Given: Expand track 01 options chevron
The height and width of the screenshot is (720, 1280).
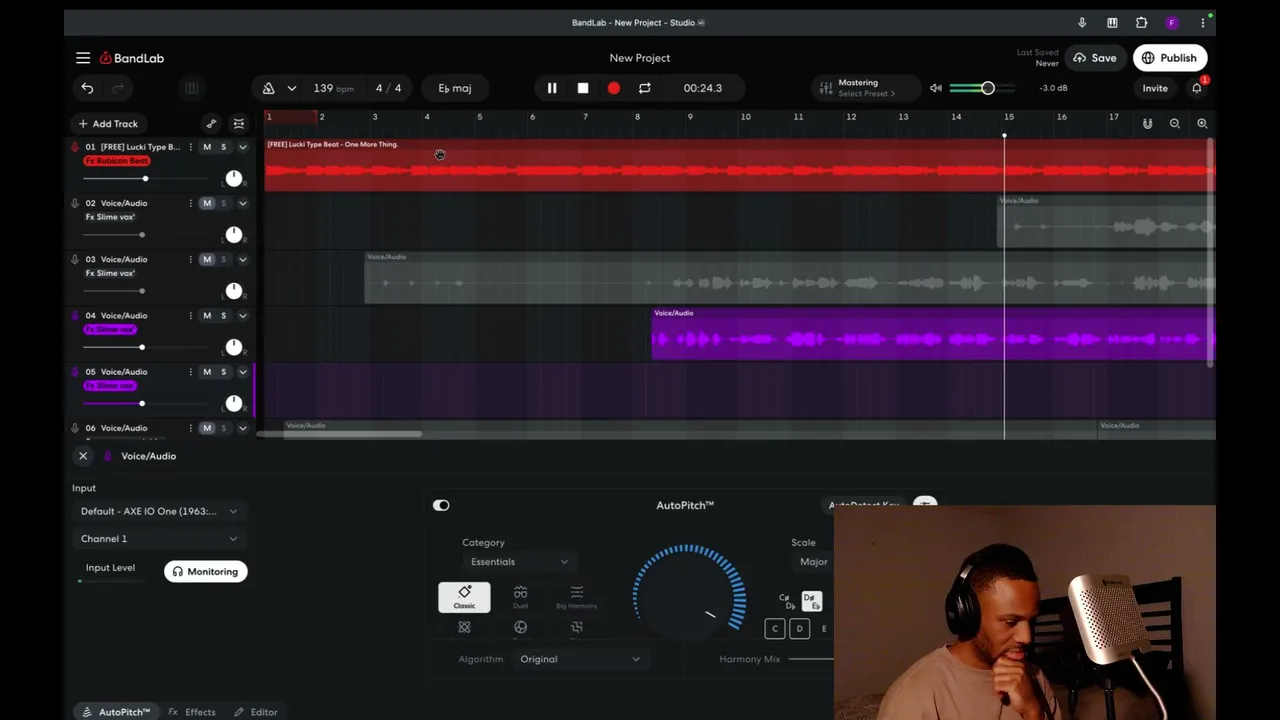Looking at the screenshot, I should point(242,147).
